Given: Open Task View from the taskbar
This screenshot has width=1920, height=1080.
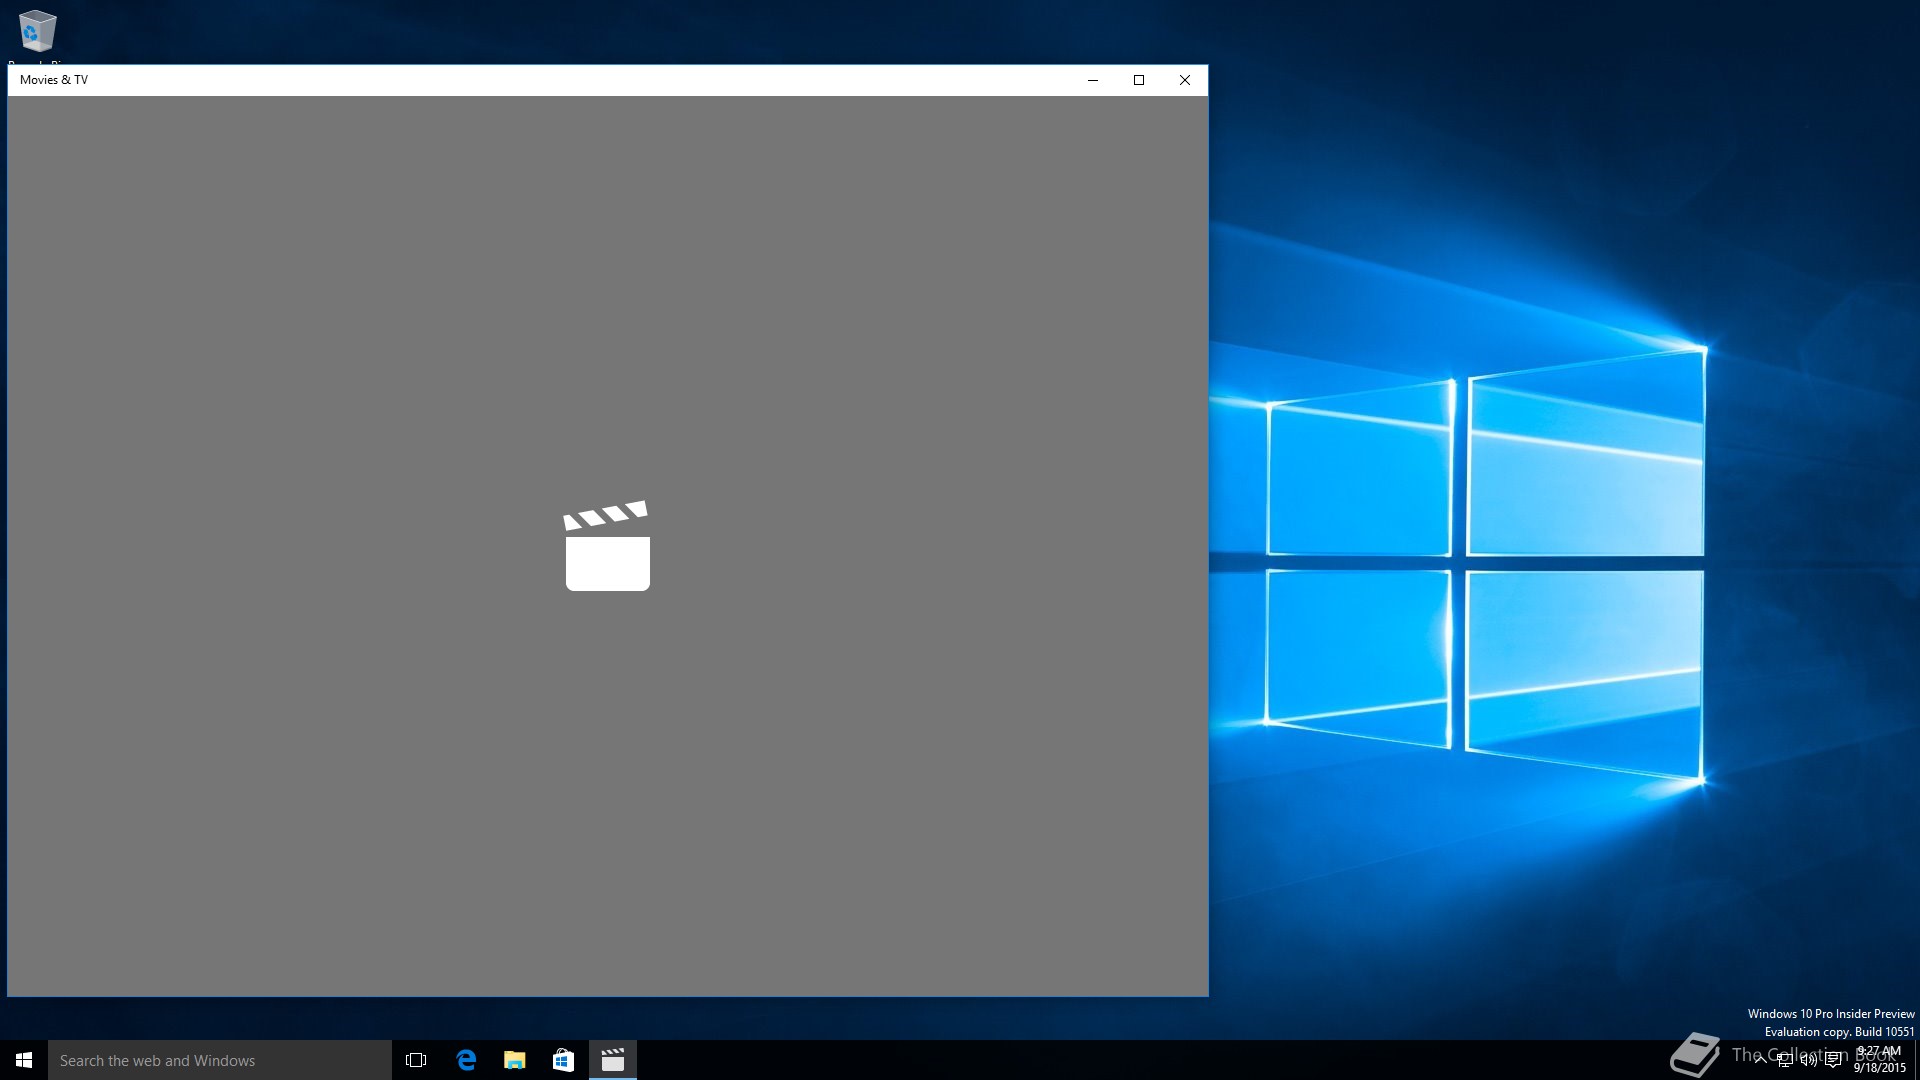Looking at the screenshot, I should point(416,1060).
